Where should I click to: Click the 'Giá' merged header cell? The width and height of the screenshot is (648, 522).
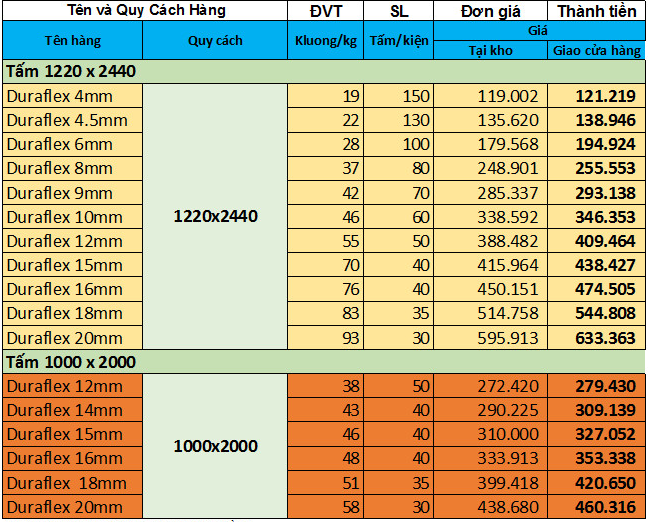pyautogui.click(x=539, y=31)
